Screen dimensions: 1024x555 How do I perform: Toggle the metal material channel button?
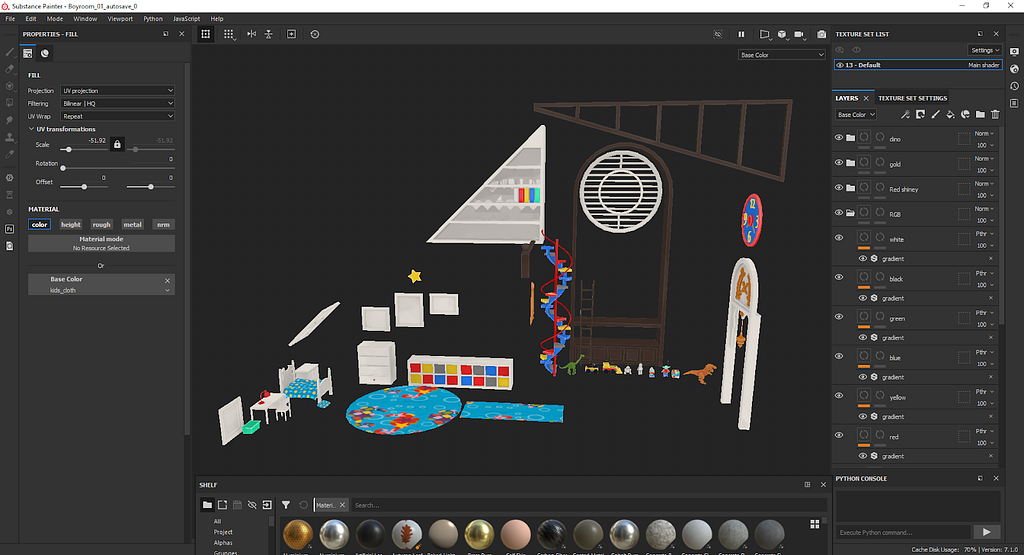point(133,225)
